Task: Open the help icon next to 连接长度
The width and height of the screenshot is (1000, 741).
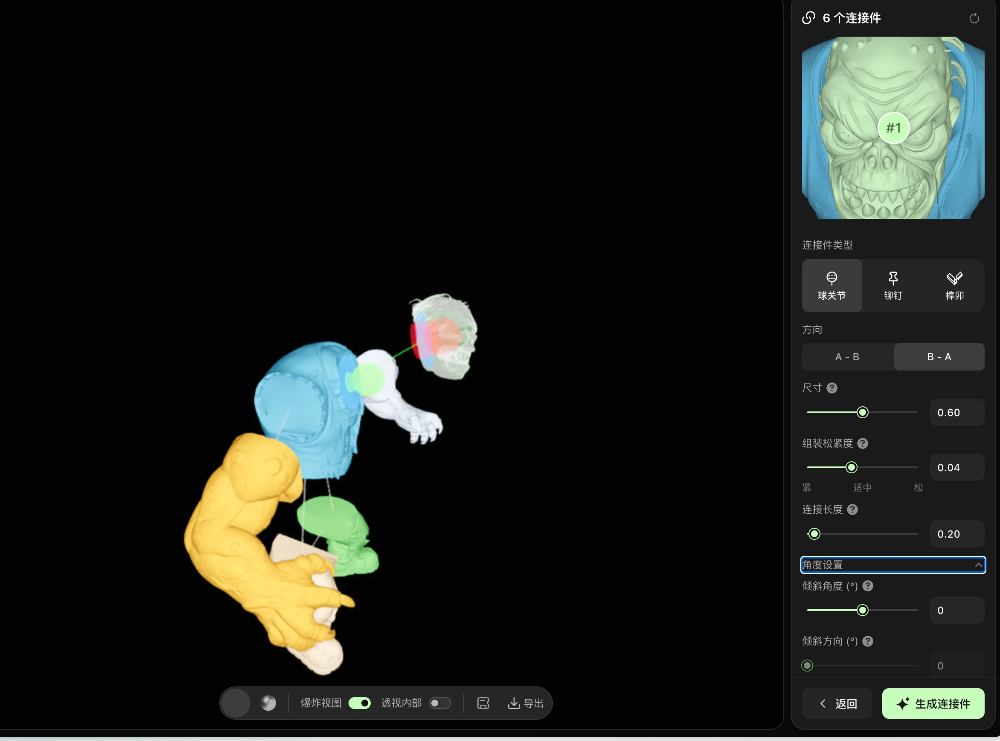Action: coord(852,510)
